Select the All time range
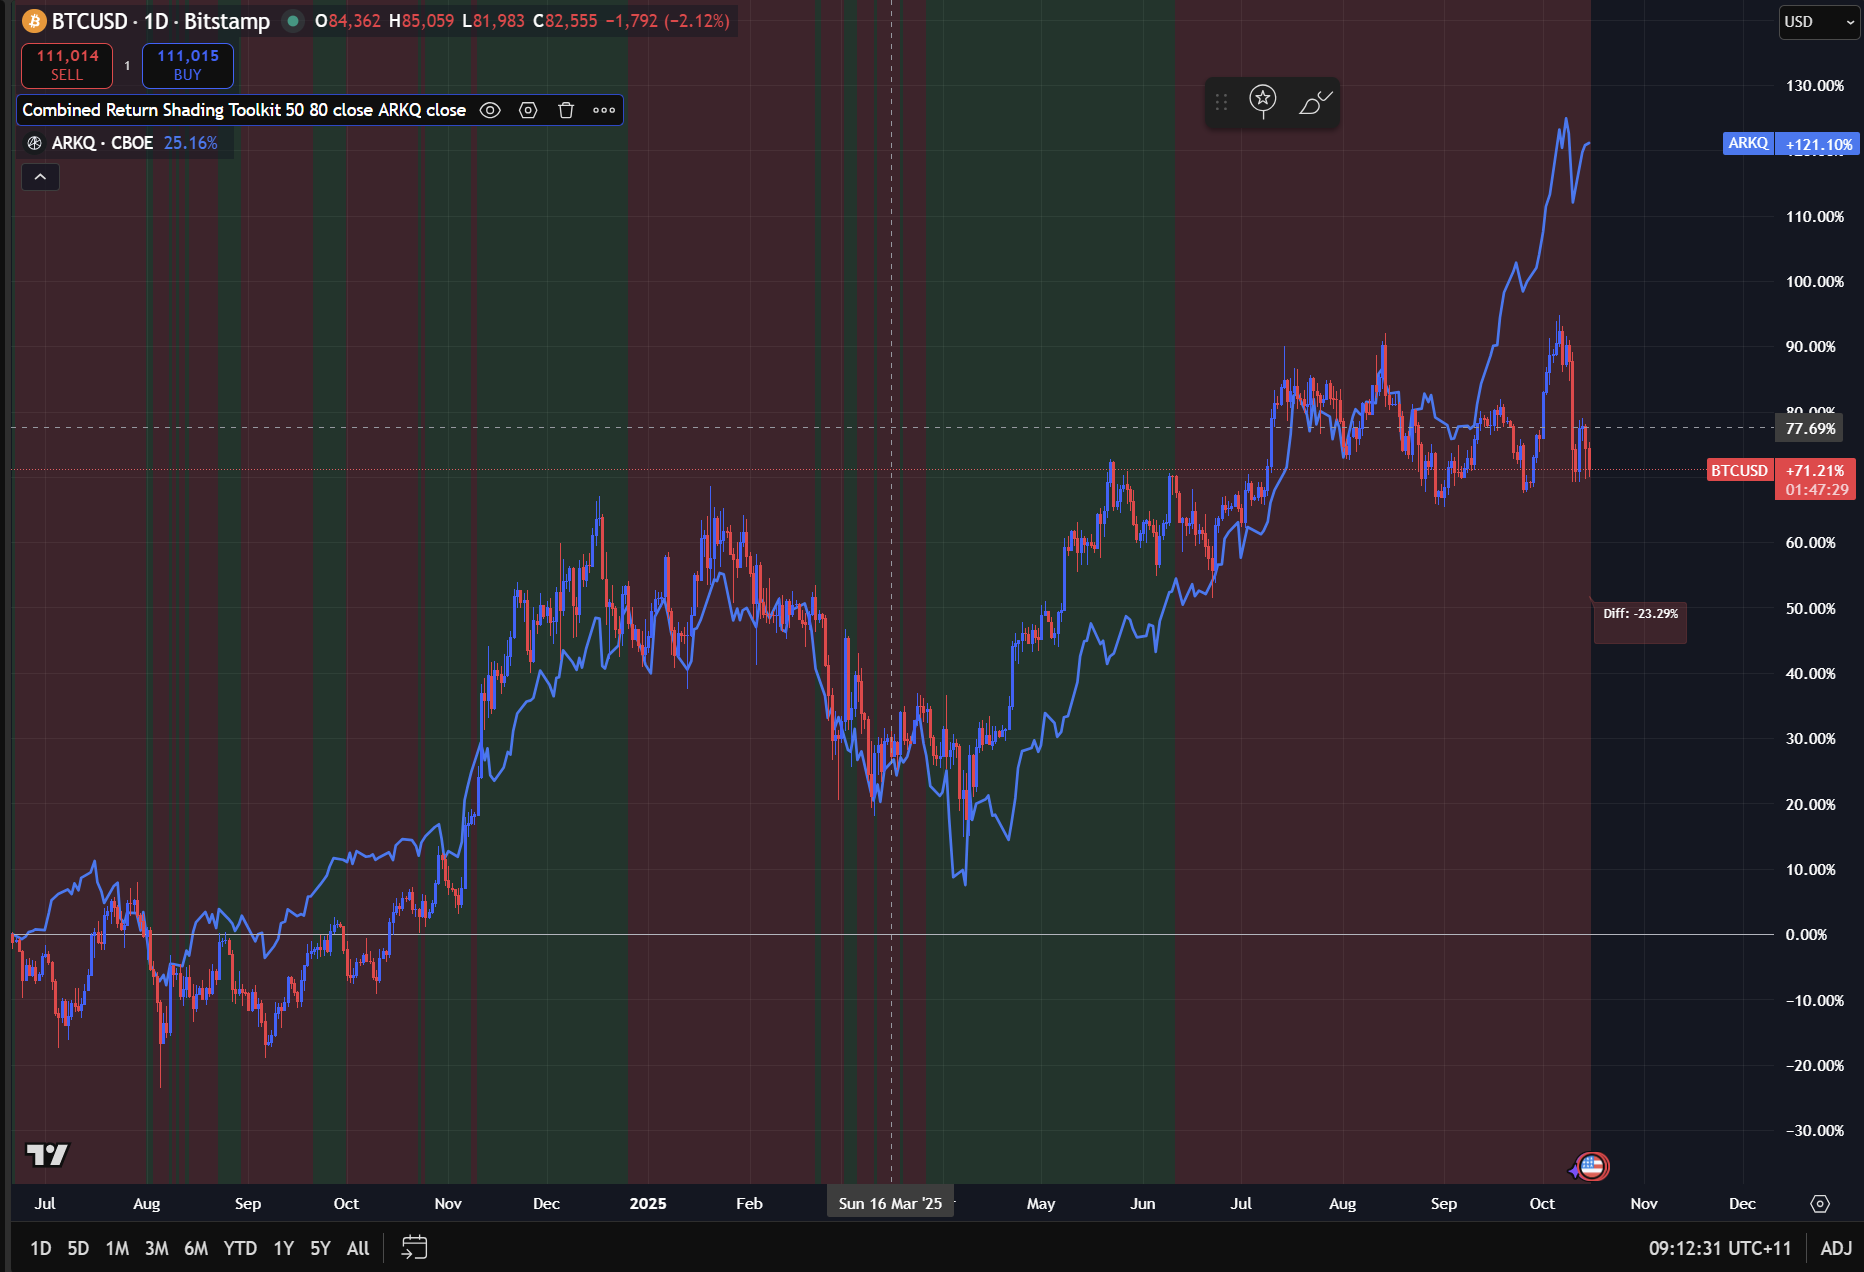This screenshot has width=1864, height=1272. (358, 1248)
